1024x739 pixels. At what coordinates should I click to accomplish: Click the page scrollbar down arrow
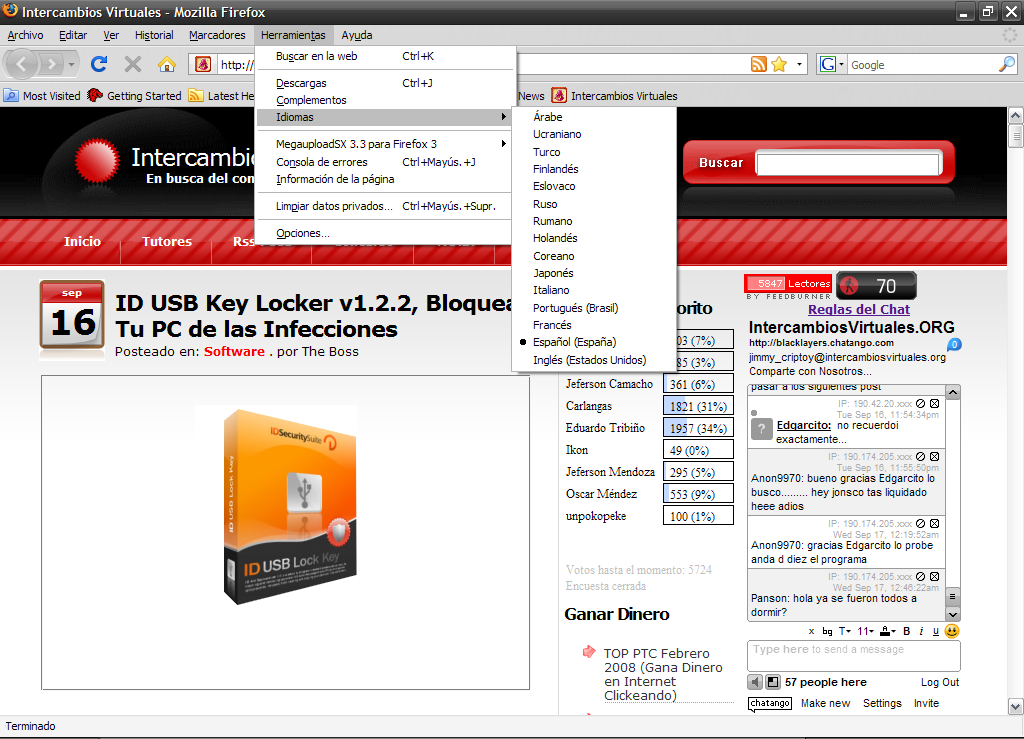tap(1016, 706)
